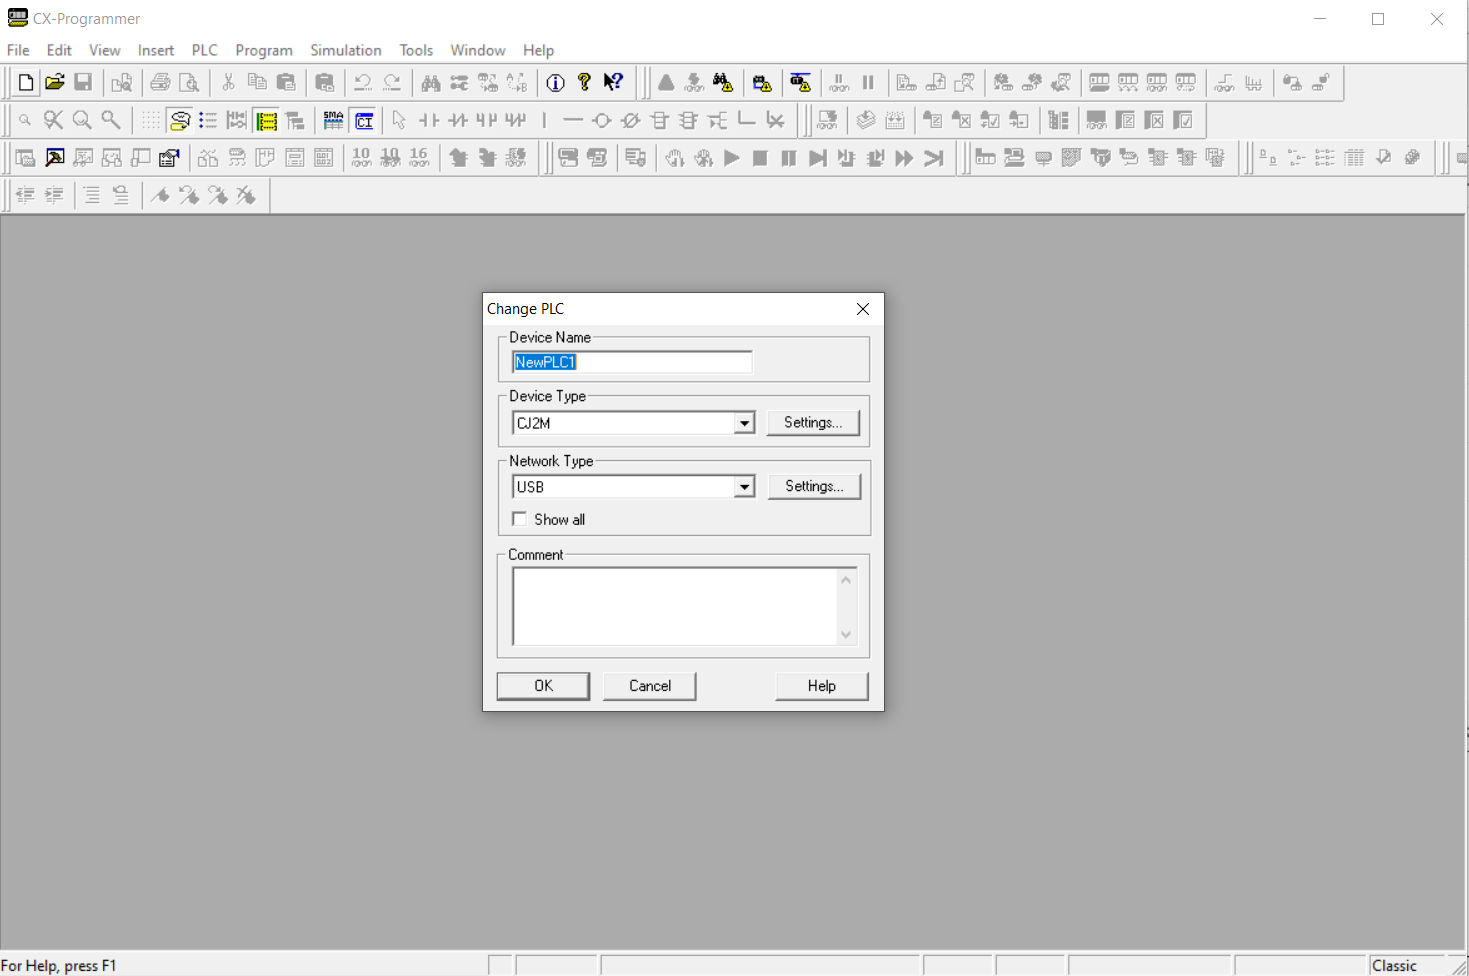This screenshot has width=1469, height=976.
Task: Click the Copy pages icon
Action: click(257, 83)
